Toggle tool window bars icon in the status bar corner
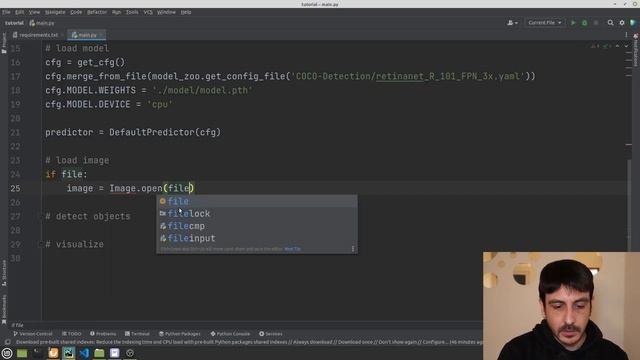 coord(7,342)
